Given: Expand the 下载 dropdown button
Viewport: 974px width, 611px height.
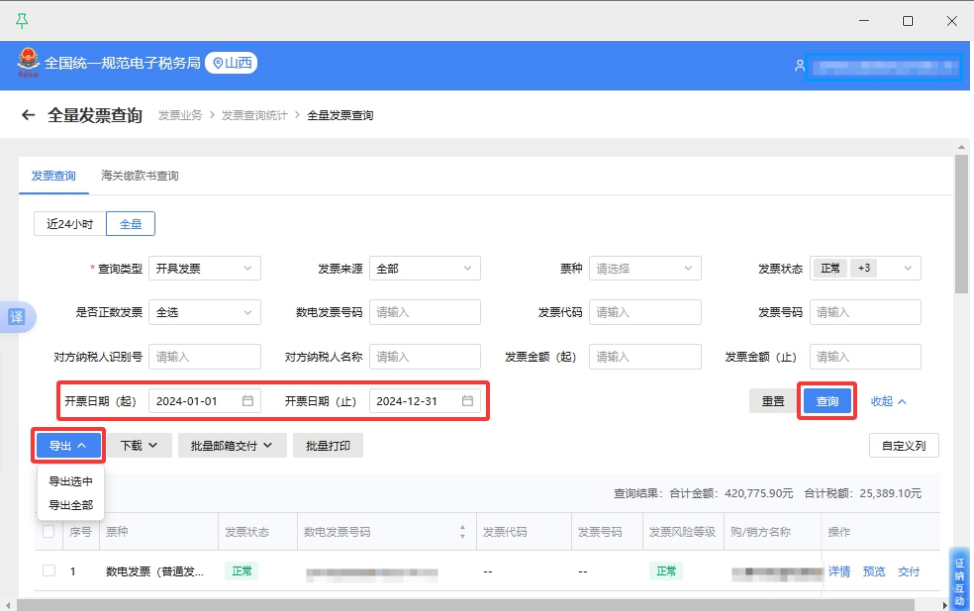Looking at the screenshot, I should coord(139,446).
